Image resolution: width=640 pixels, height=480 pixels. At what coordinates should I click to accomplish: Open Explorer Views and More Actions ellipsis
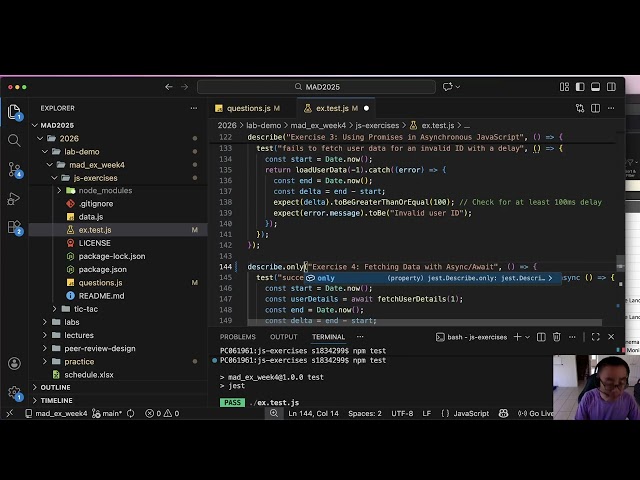(x=194, y=108)
